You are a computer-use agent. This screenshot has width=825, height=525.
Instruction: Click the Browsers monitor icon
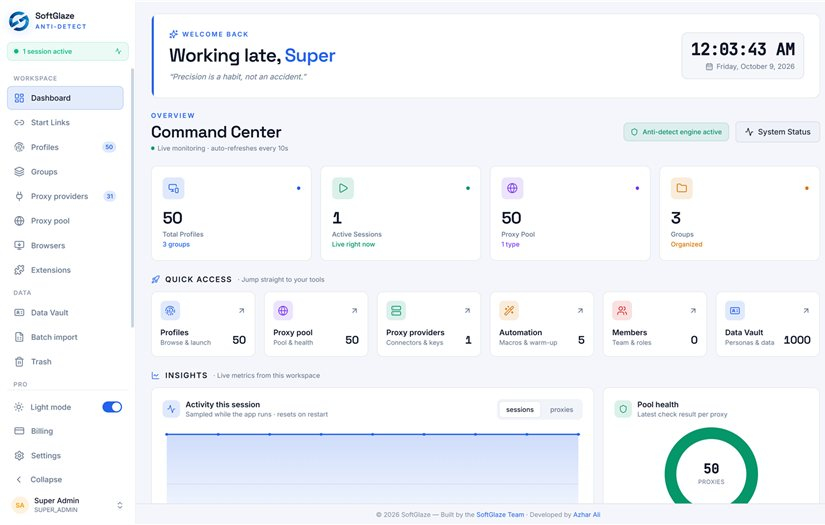[19, 245]
